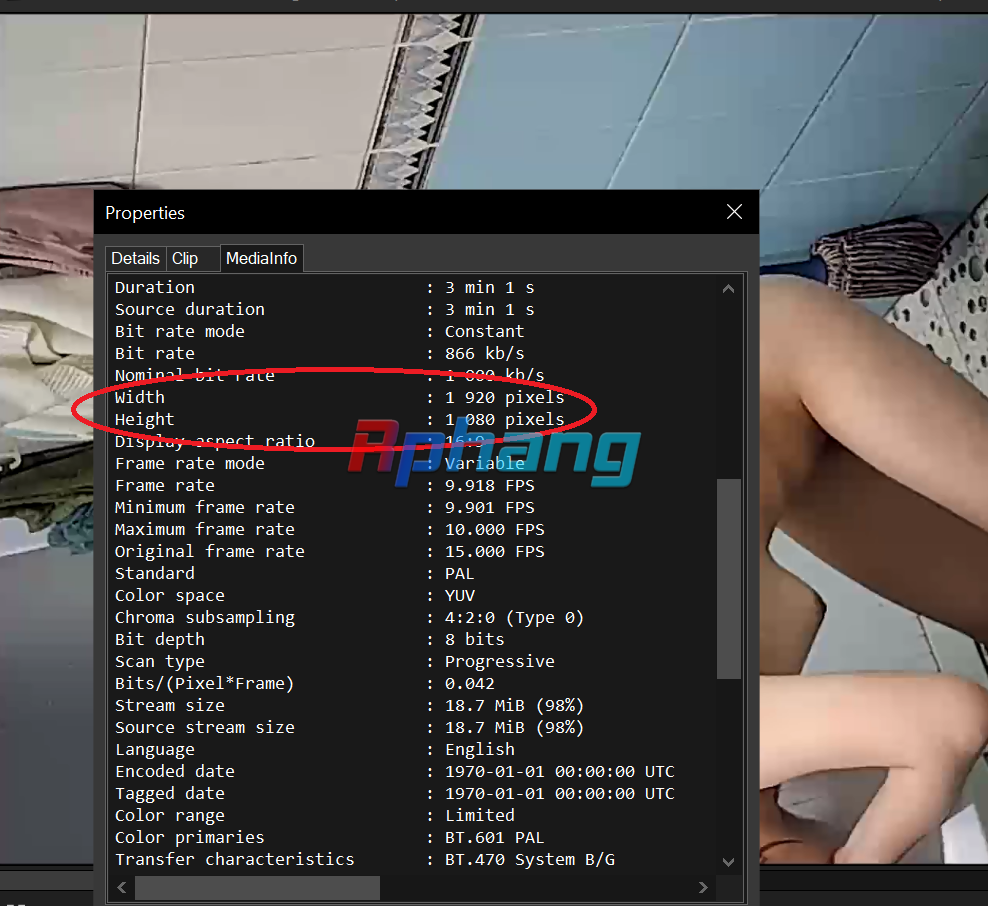Click the "9.918 FPS" frame rate value
988x906 pixels.
click(x=490, y=486)
